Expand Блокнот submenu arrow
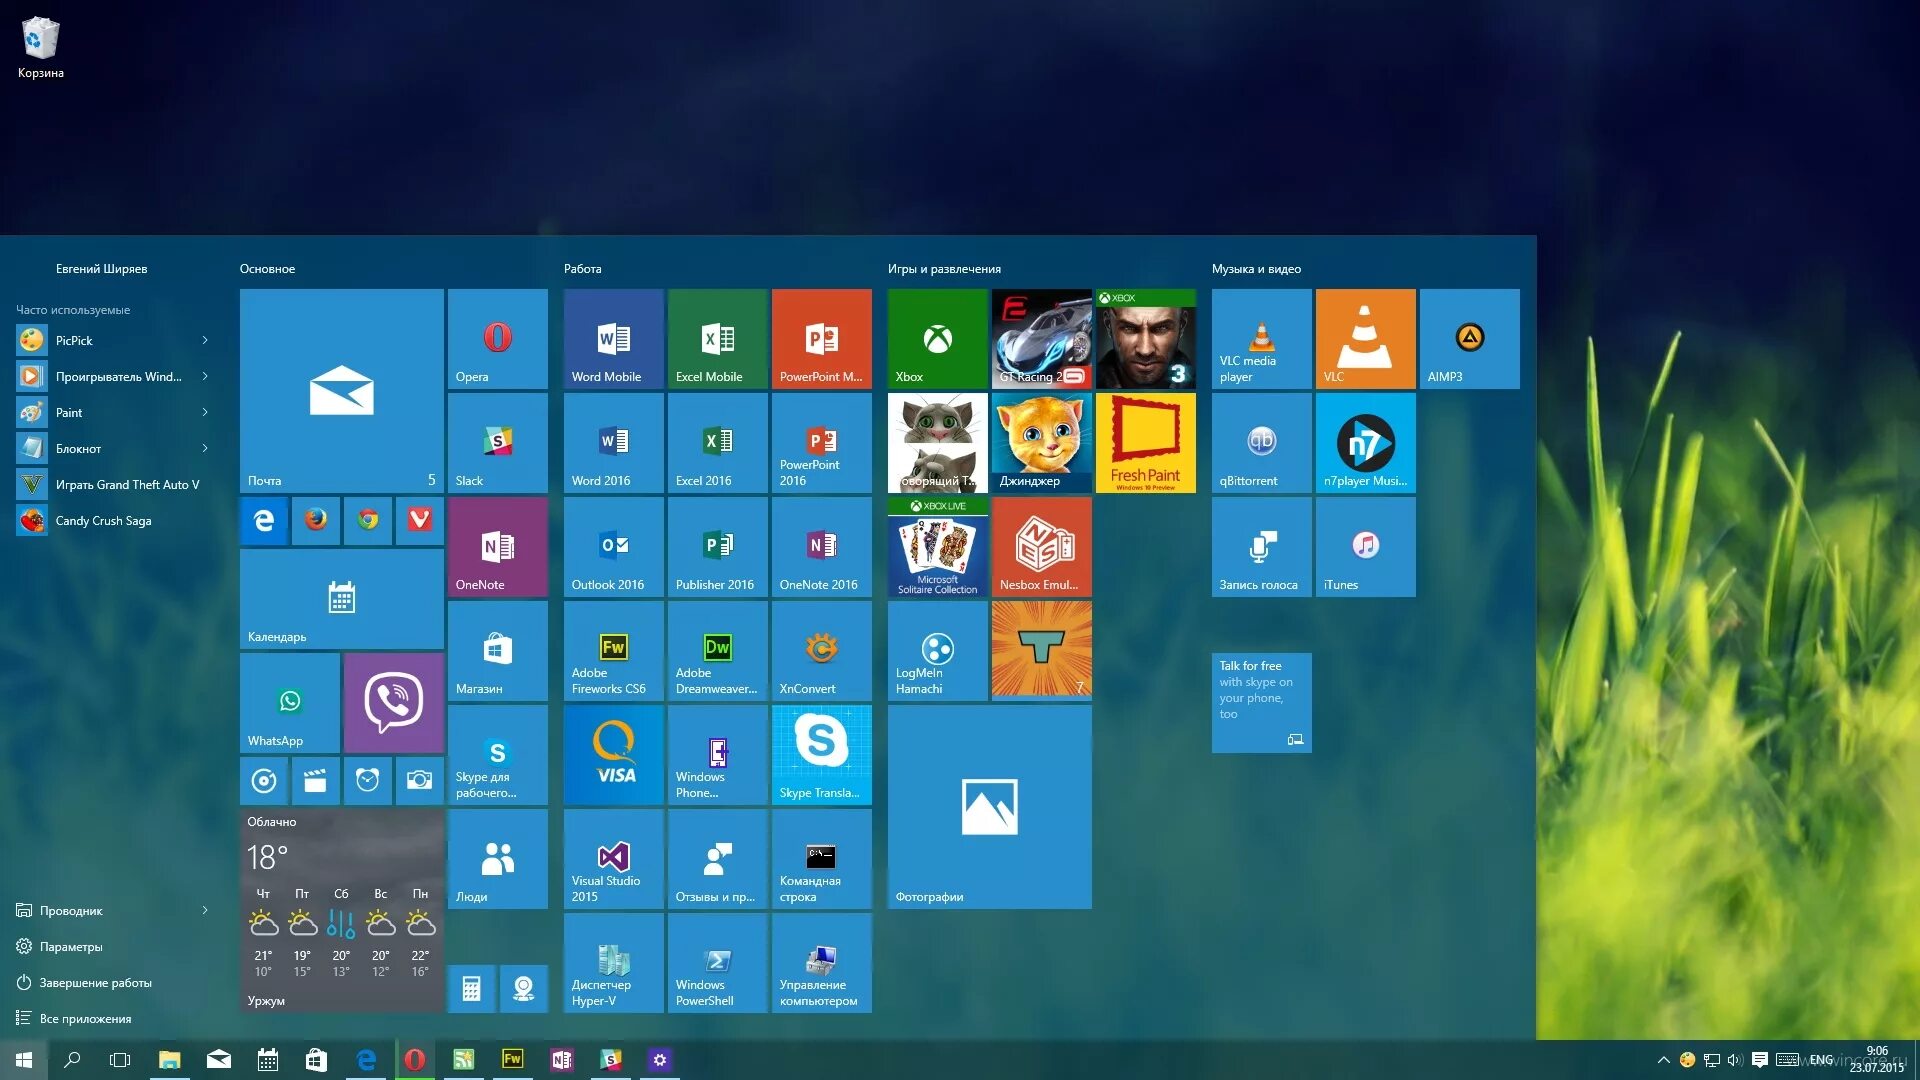 coord(208,447)
